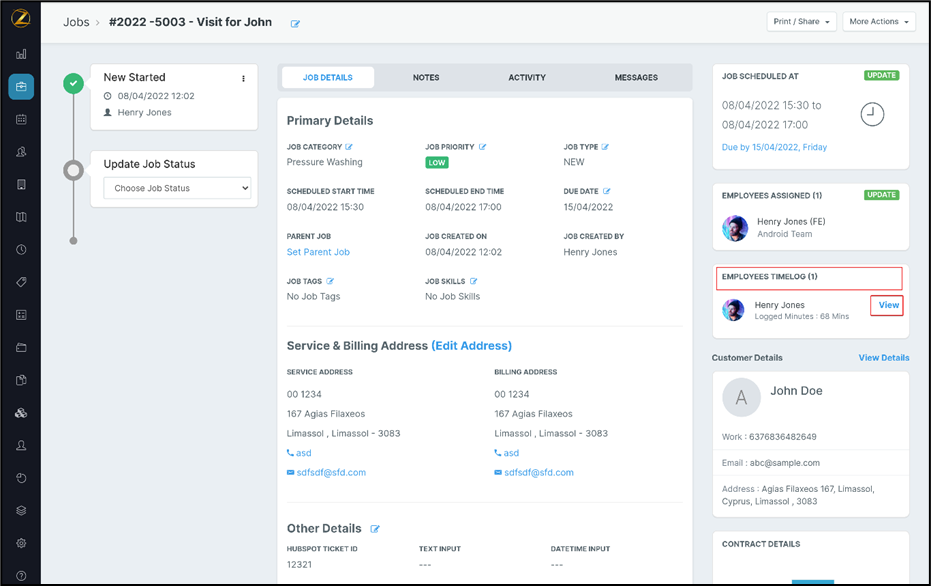This screenshot has width=931, height=586.
Task: Expand the Choose Job Status dropdown
Action: tap(177, 188)
